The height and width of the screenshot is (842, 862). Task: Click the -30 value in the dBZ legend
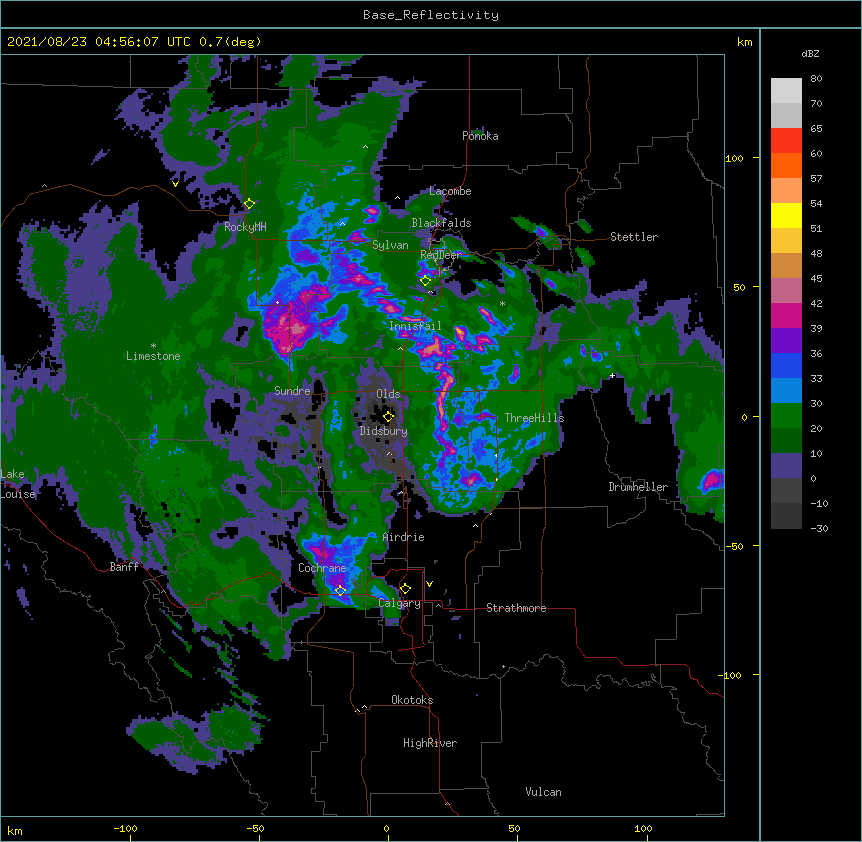[819, 529]
